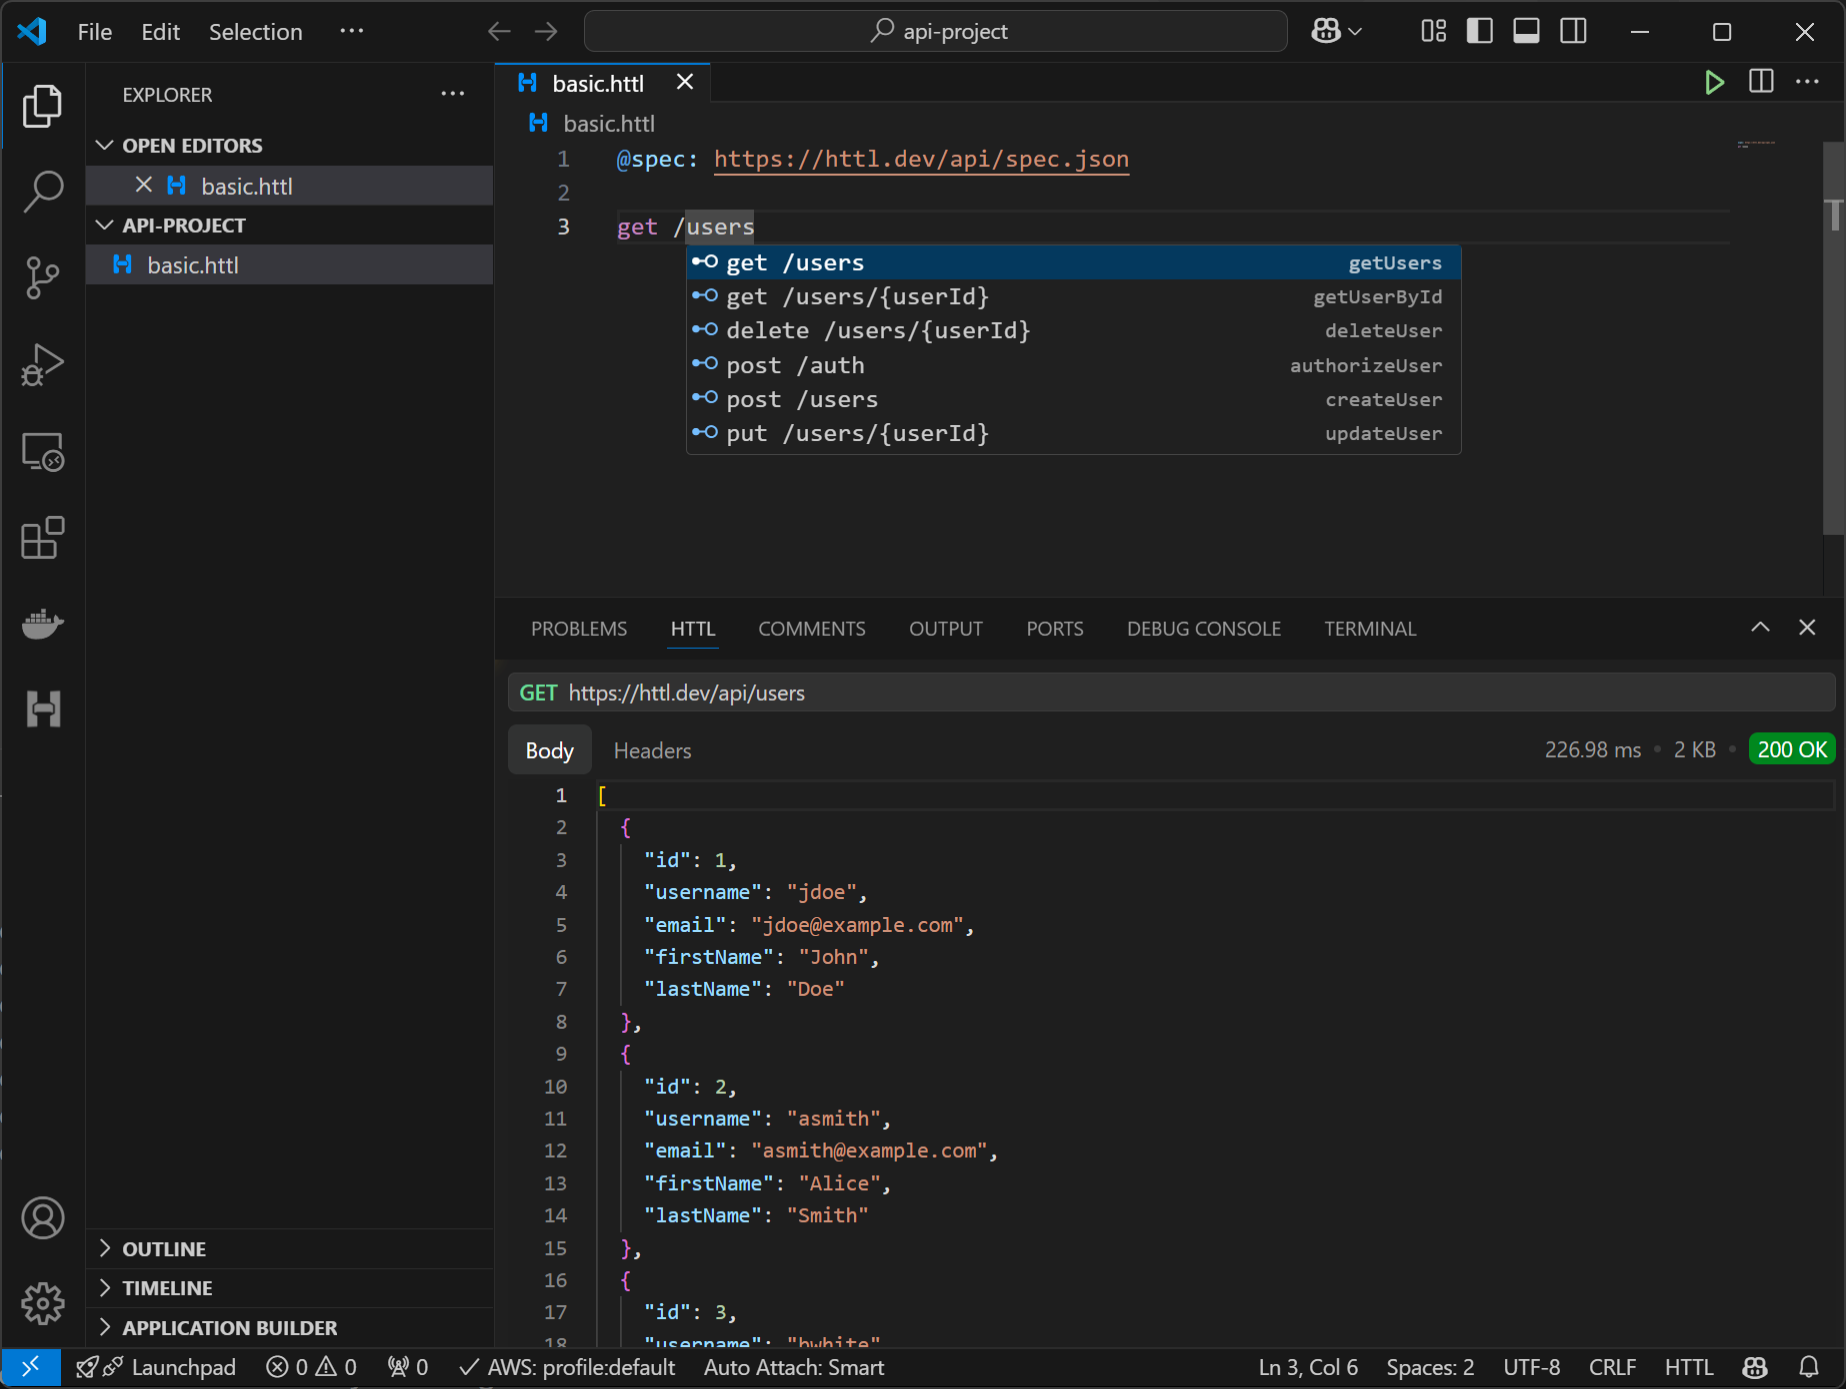Close the basic.httl editor tab
Viewport: 1846px width, 1389px height.
pos(685,82)
